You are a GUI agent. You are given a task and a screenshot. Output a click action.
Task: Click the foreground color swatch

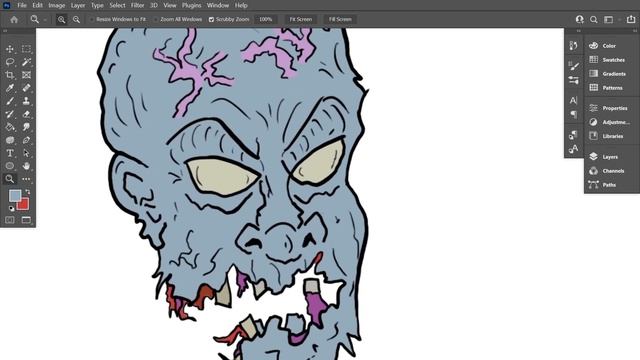pos(15,196)
